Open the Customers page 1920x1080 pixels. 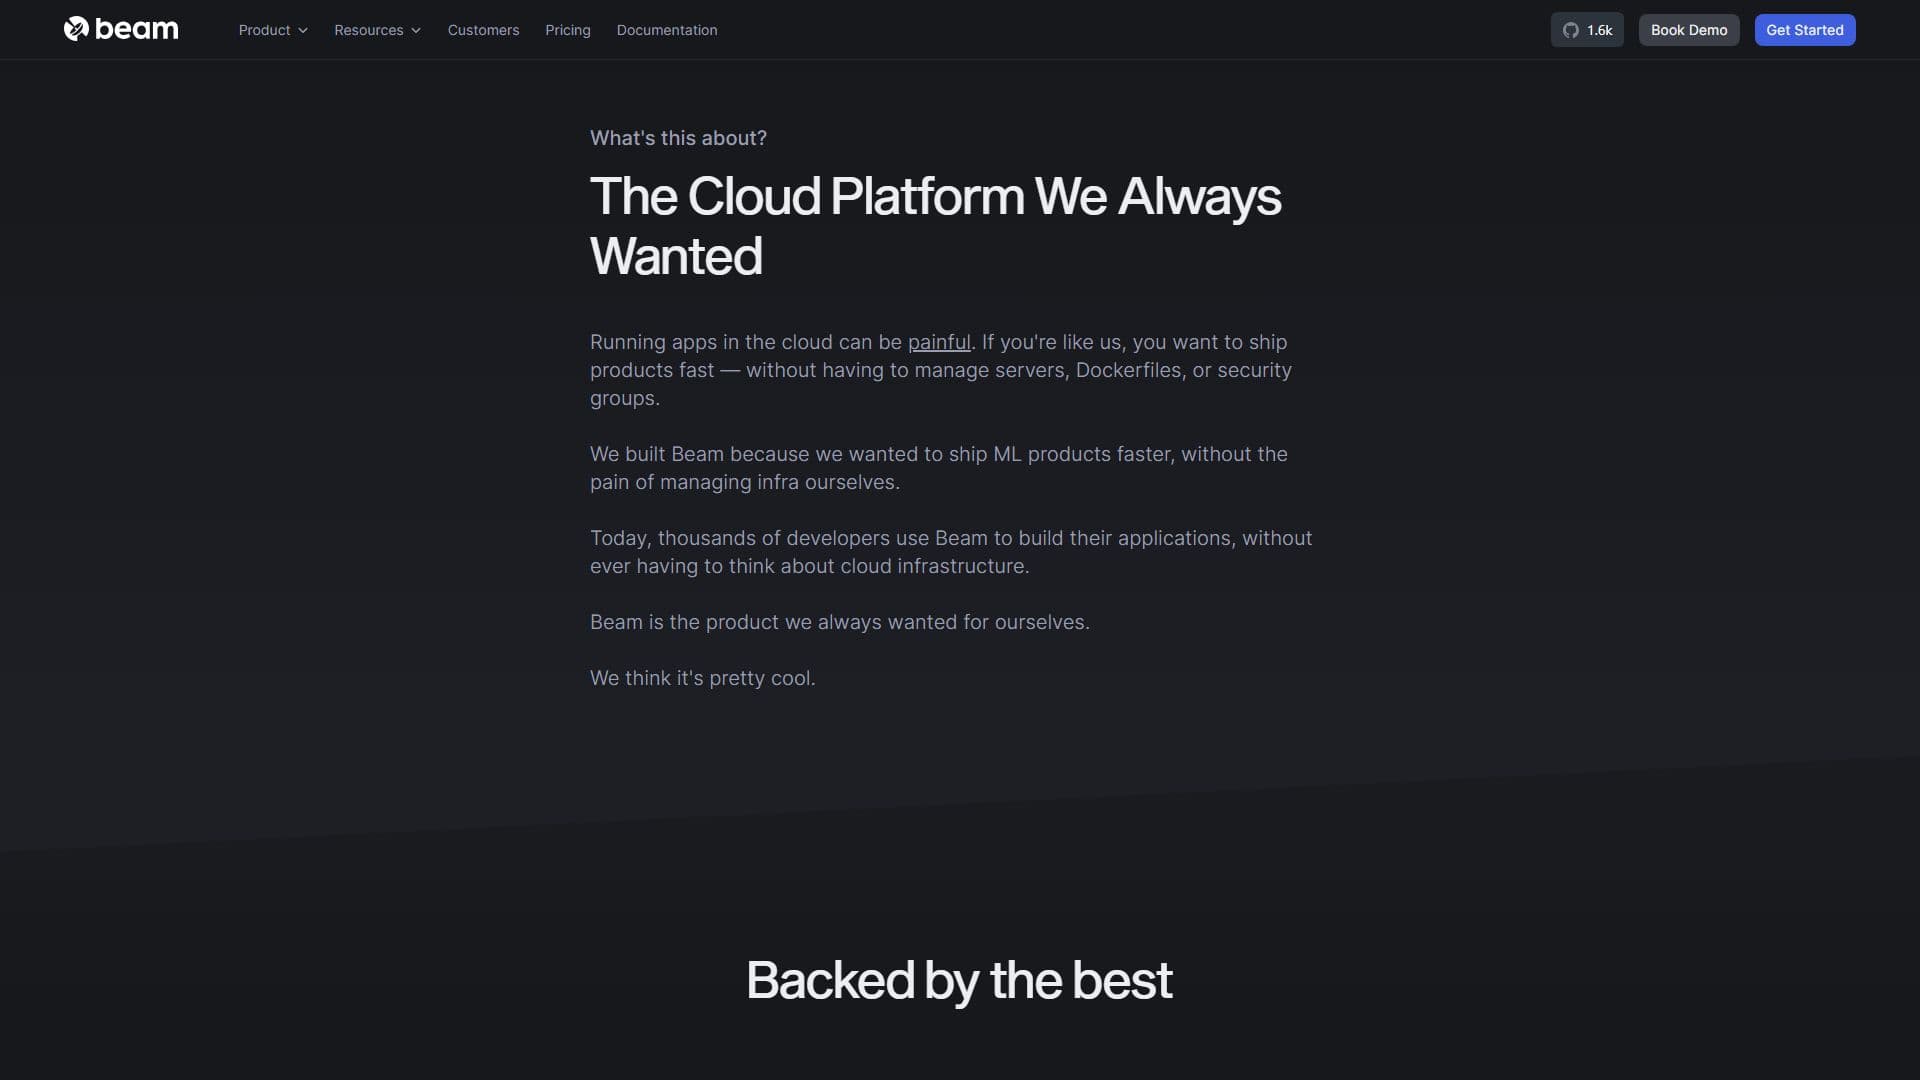click(483, 30)
